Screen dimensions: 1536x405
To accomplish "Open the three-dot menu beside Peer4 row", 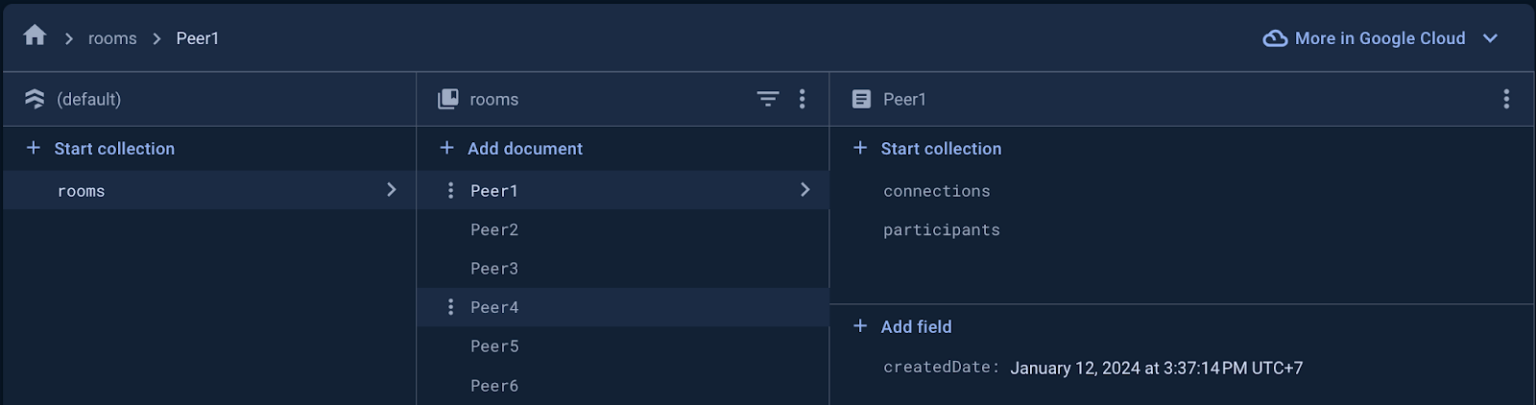I will click(x=450, y=307).
